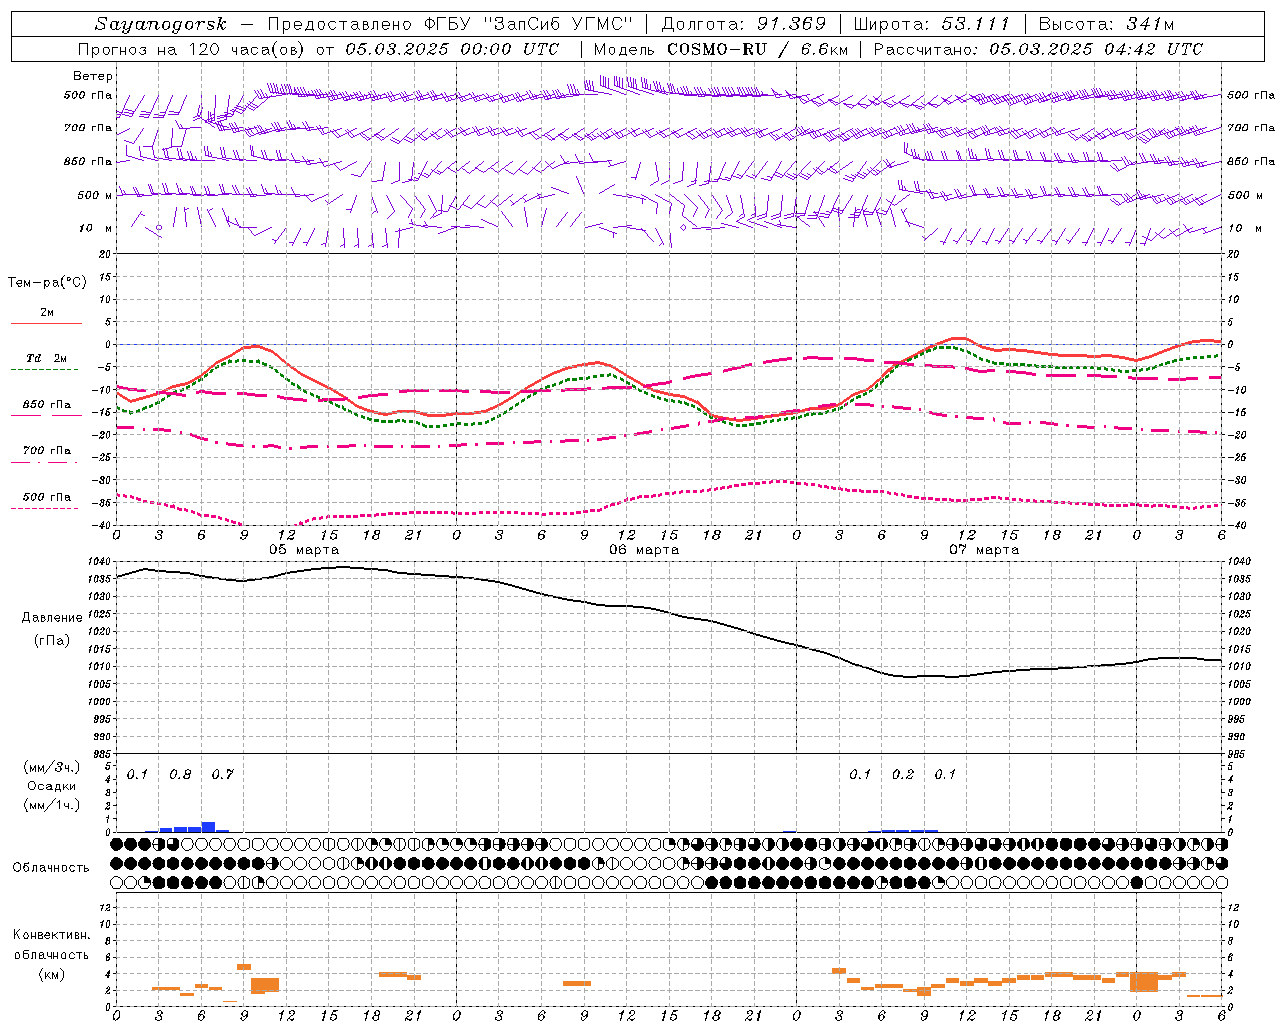Click the '20' value on right temperature axis
The height and width of the screenshot is (1024, 1280).
1234,254
